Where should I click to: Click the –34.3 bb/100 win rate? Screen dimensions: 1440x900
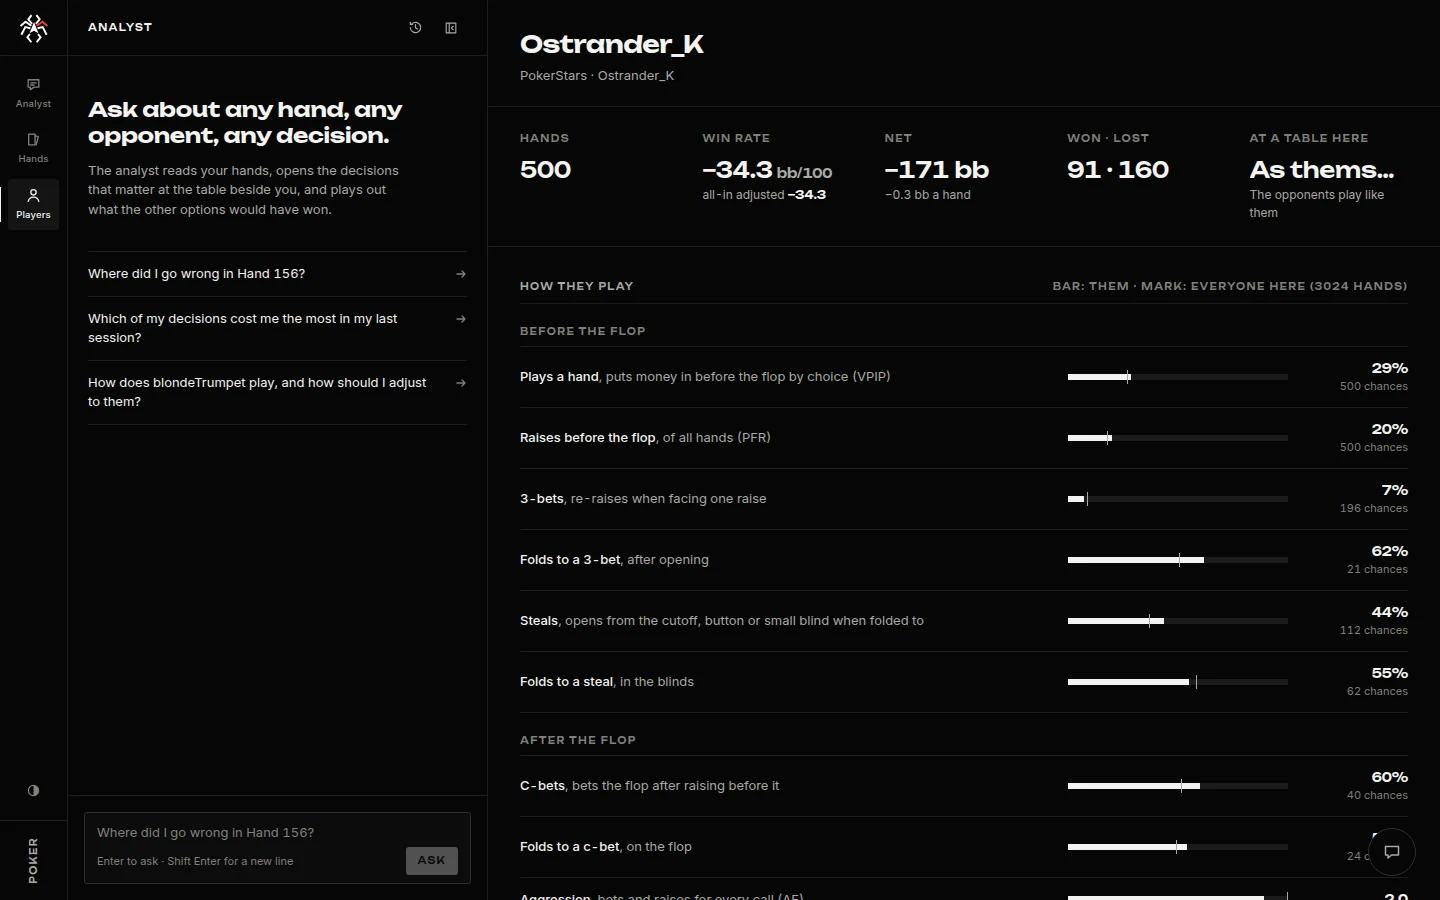[767, 170]
